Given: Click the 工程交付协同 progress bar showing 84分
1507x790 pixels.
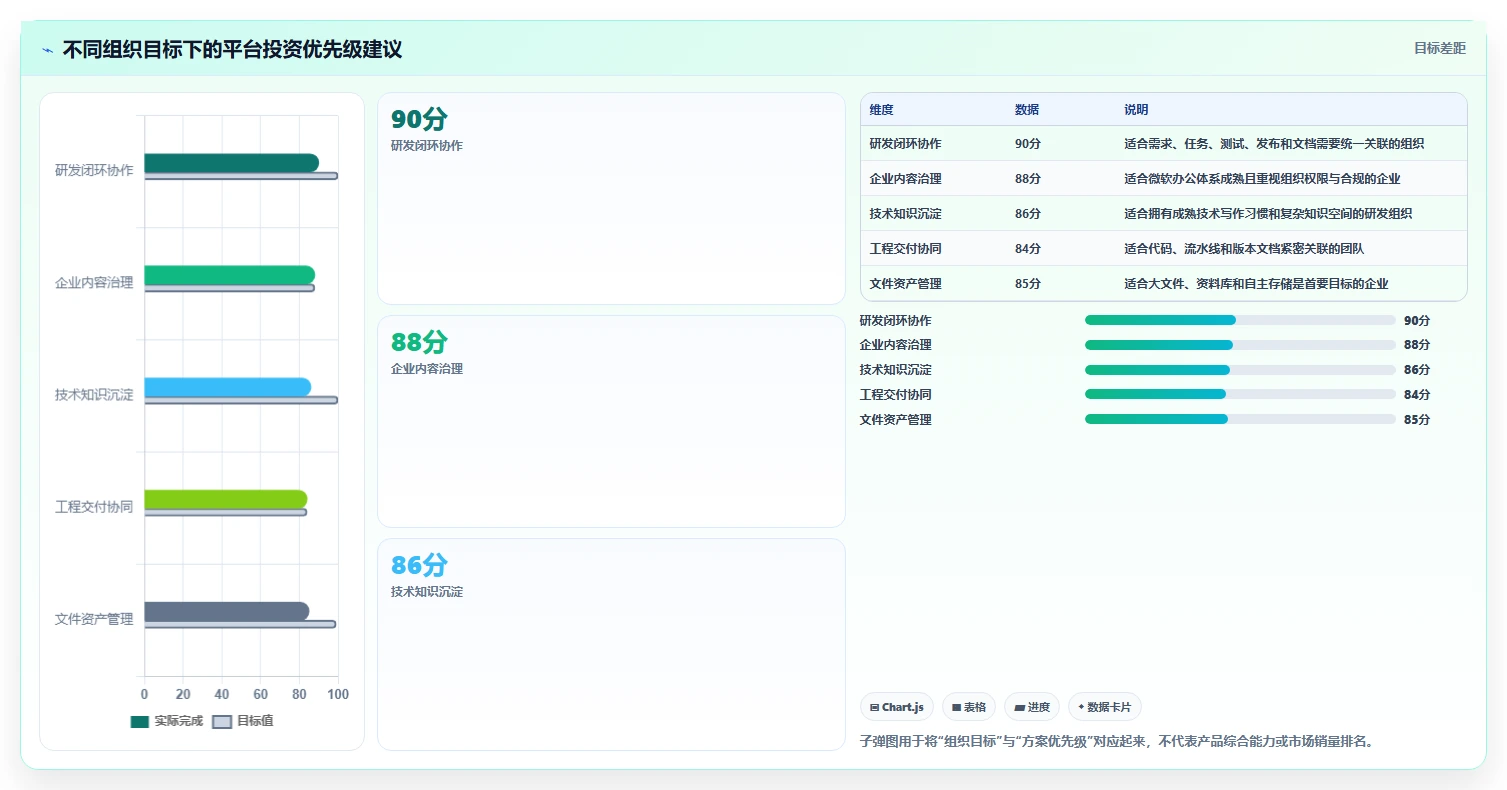Looking at the screenshot, I should 1240,394.
